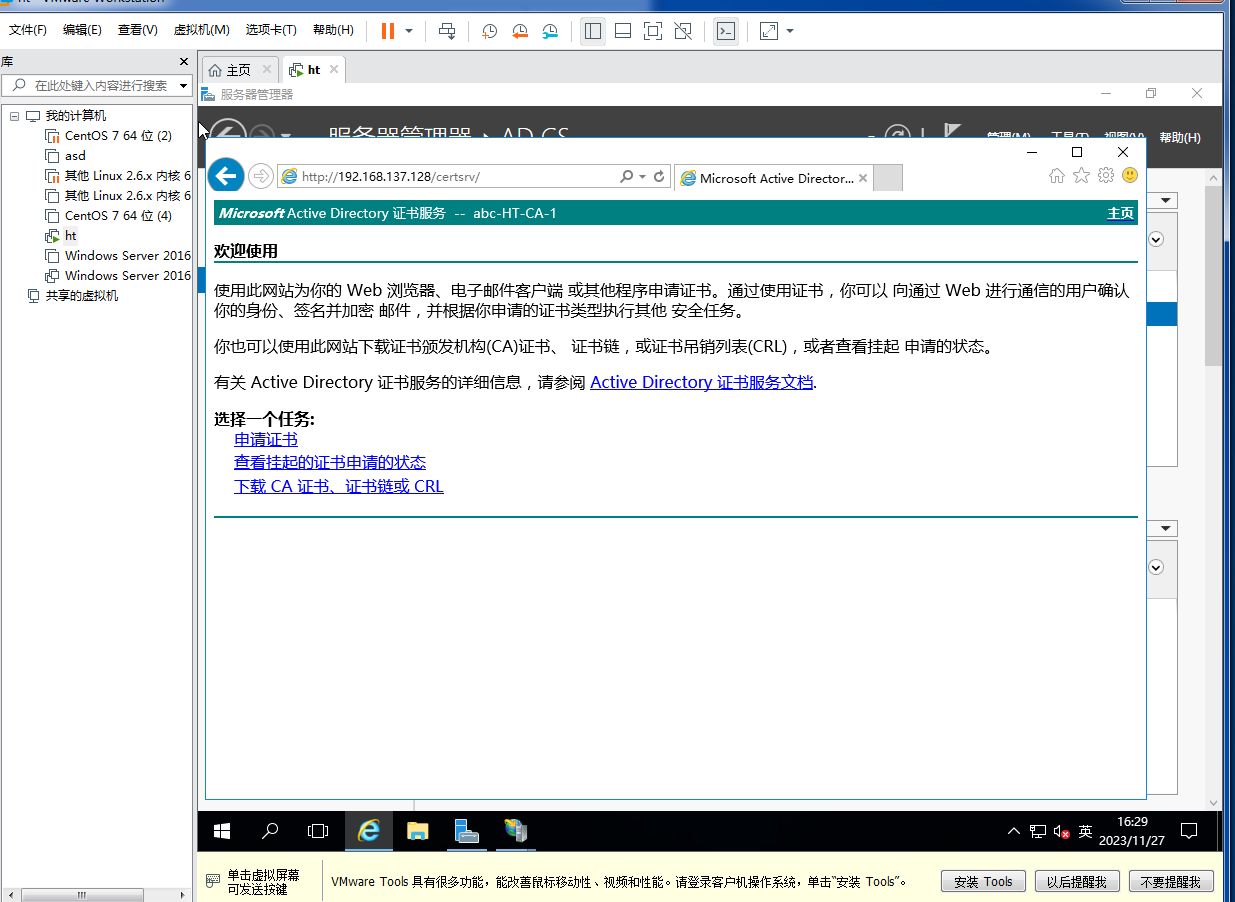This screenshot has height=902, width=1235.
Task: Take a snapshot of the virtual machine
Action: click(x=490, y=31)
